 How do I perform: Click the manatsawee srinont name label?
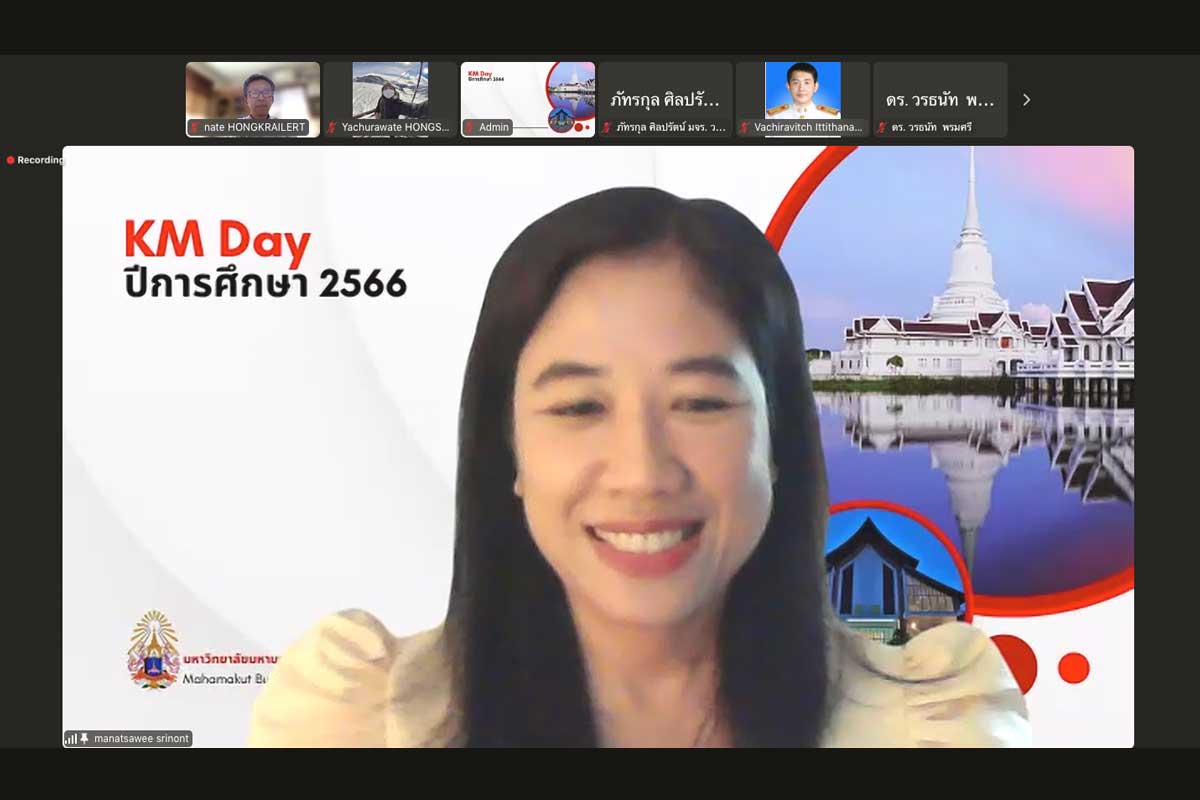(139, 739)
